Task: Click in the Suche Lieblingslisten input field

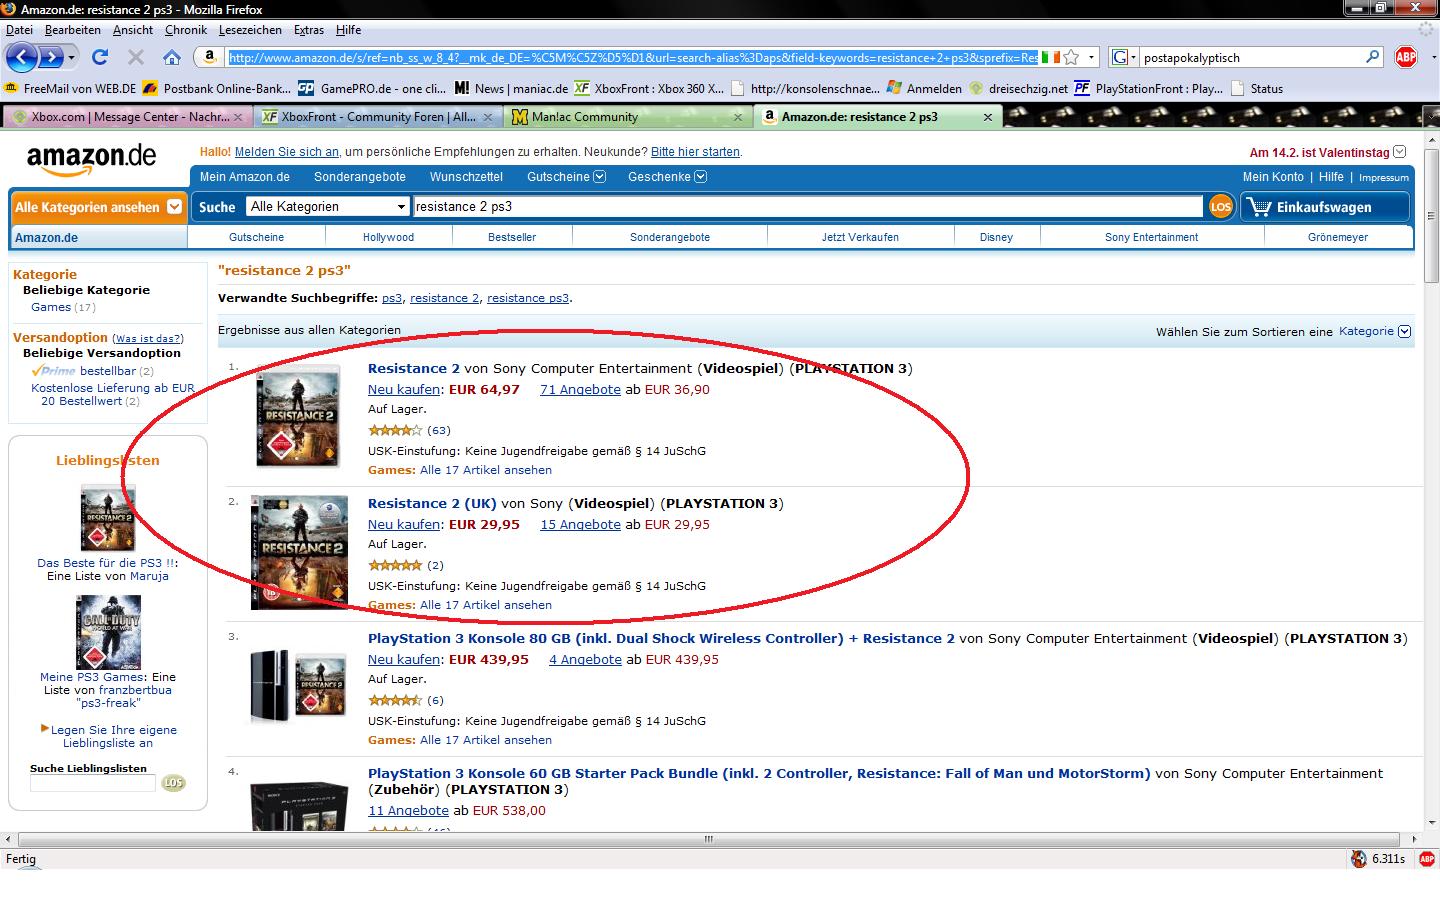Action: point(92,783)
